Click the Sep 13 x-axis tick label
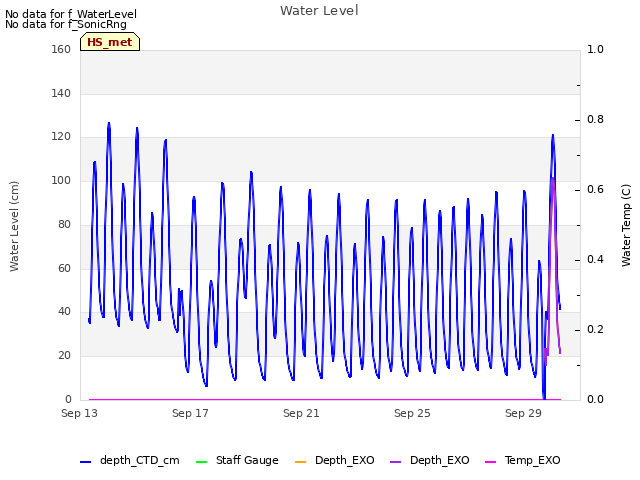 click(x=79, y=413)
